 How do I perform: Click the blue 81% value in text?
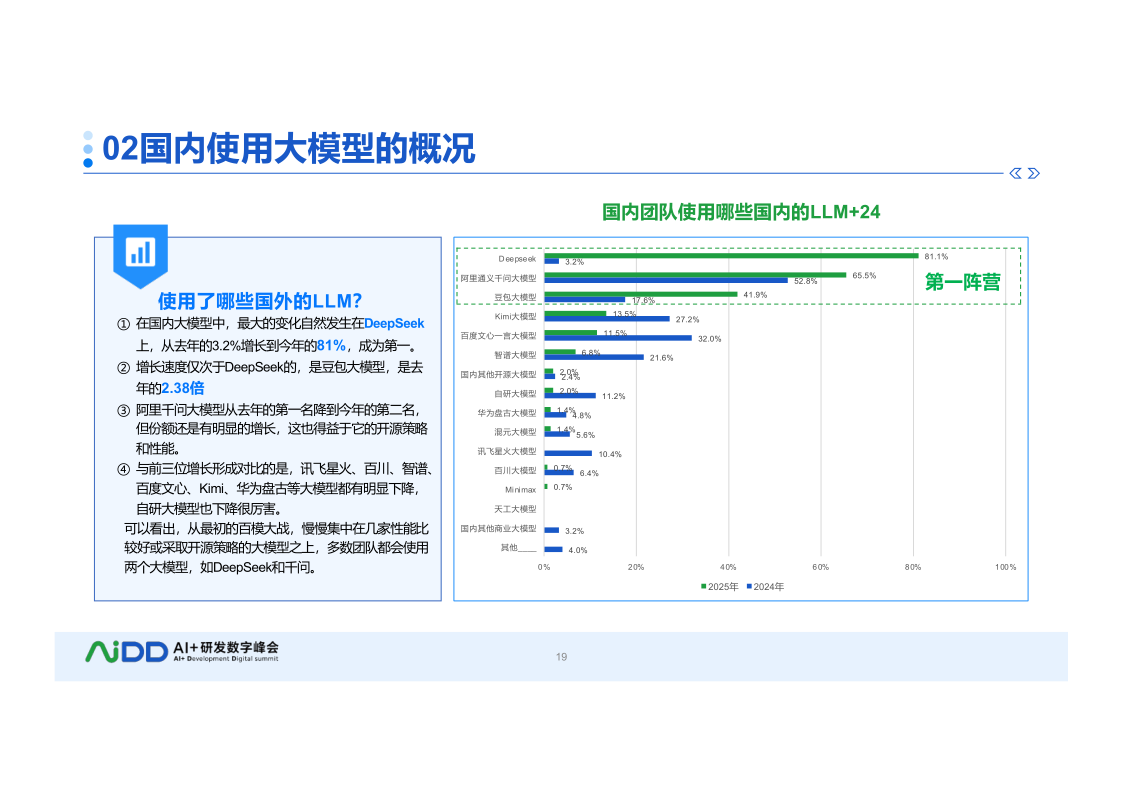331,345
